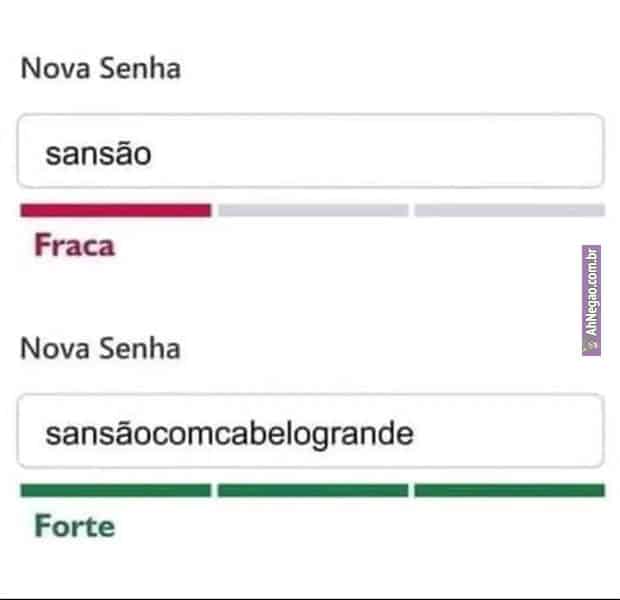Click the leftmost green strength segment
The width and height of the screenshot is (620, 600).
coord(115,490)
